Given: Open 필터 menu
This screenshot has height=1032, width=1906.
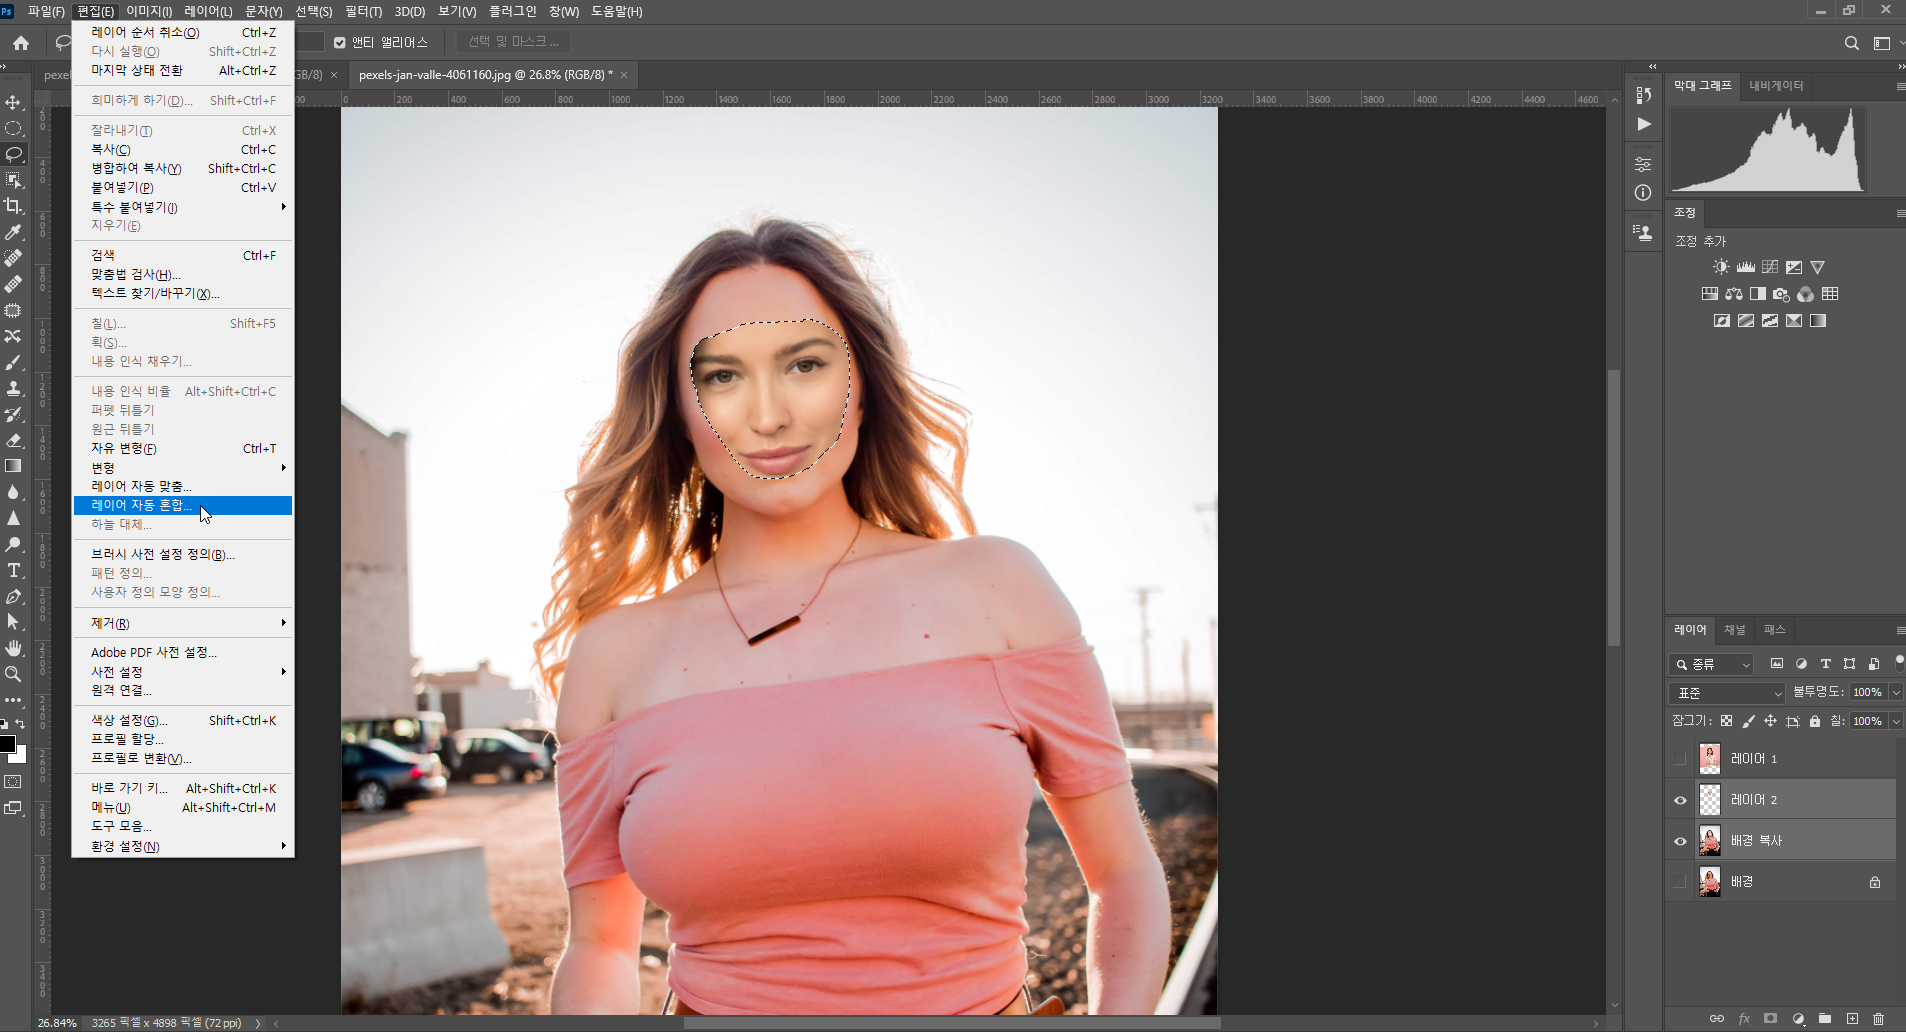Looking at the screenshot, I should coord(363,11).
